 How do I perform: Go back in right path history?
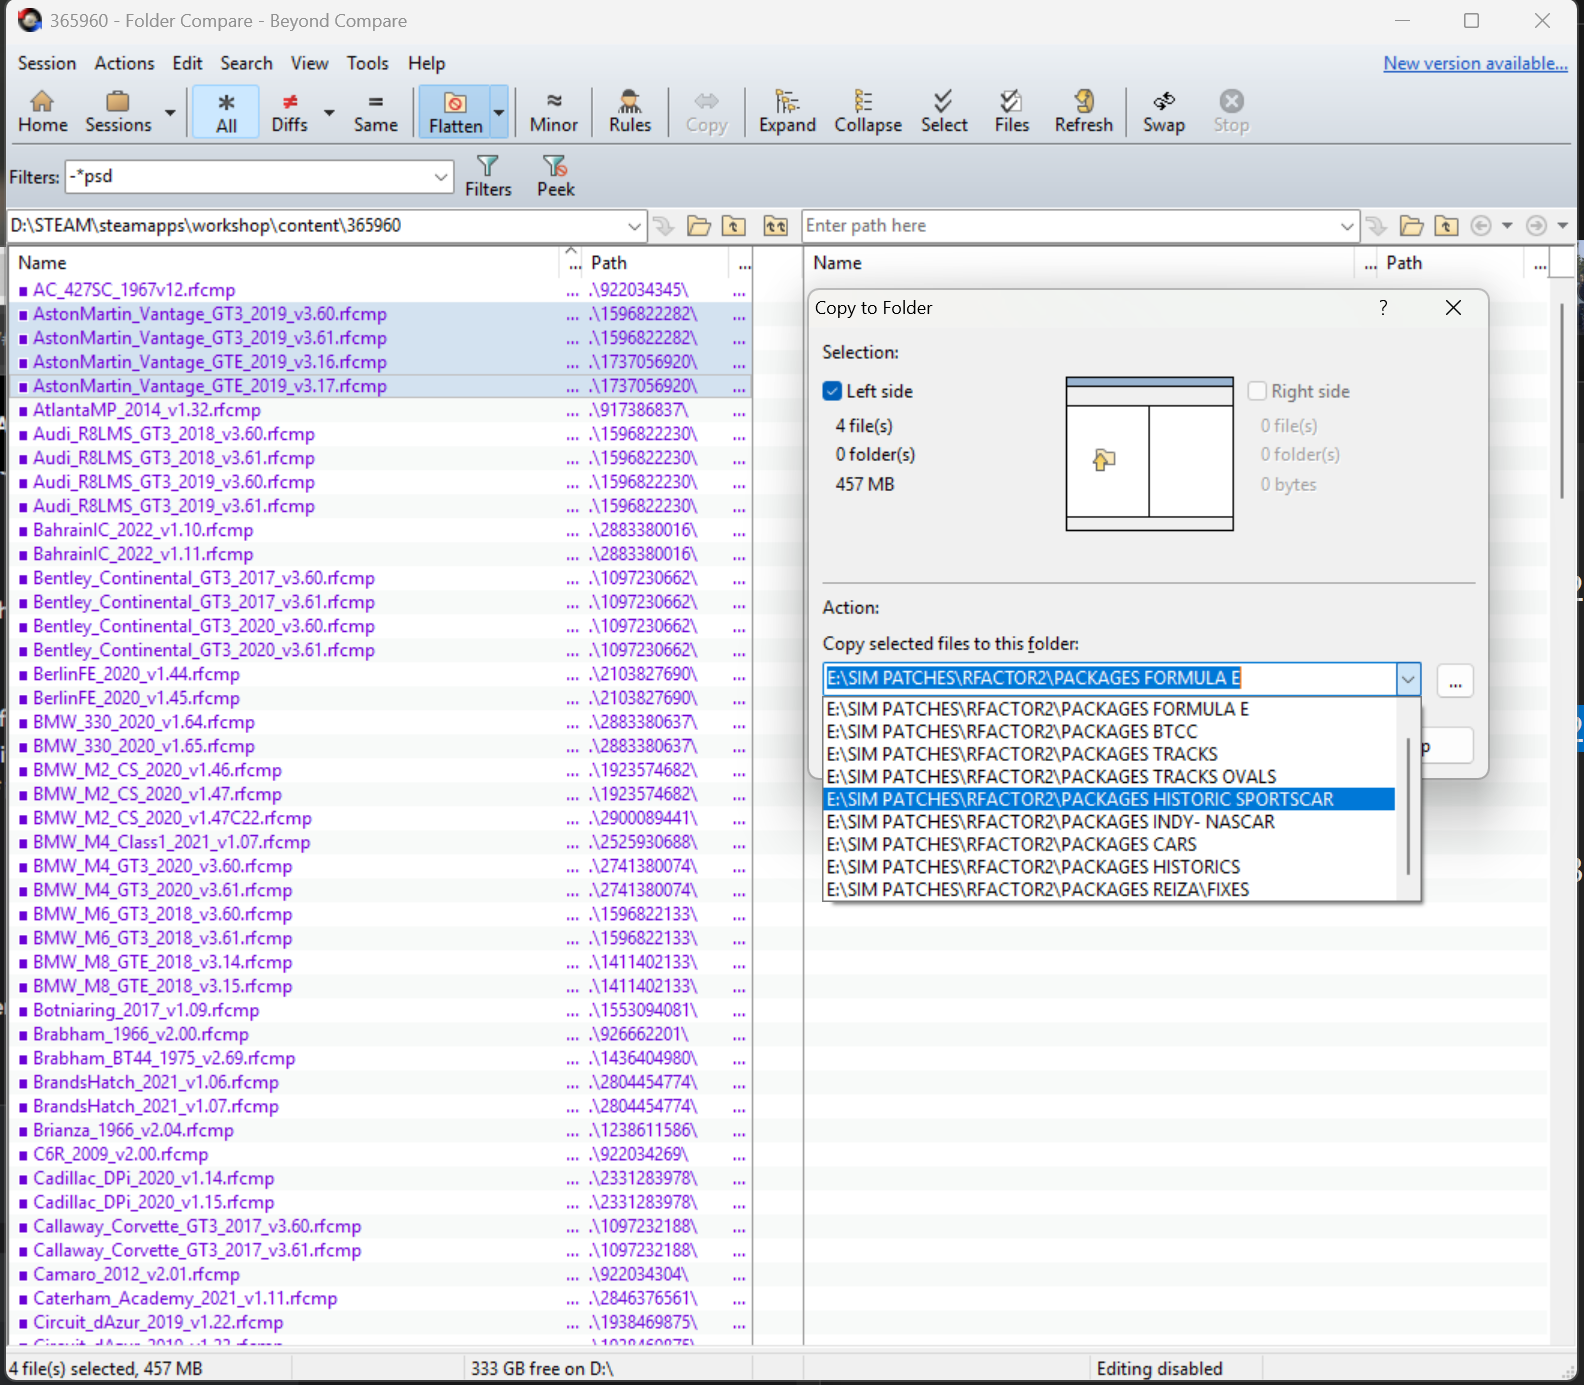[1481, 226]
